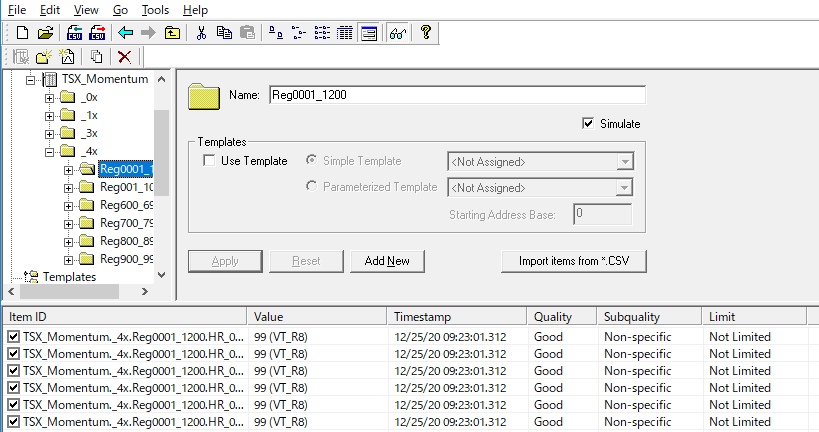Click the Cut scissors icon
The height and width of the screenshot is (432, 819).
201,33
